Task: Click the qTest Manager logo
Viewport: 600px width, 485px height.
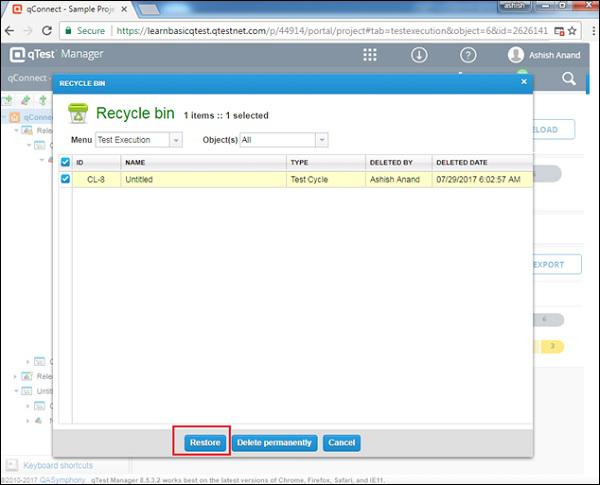Action: click(x=56, y=54)
